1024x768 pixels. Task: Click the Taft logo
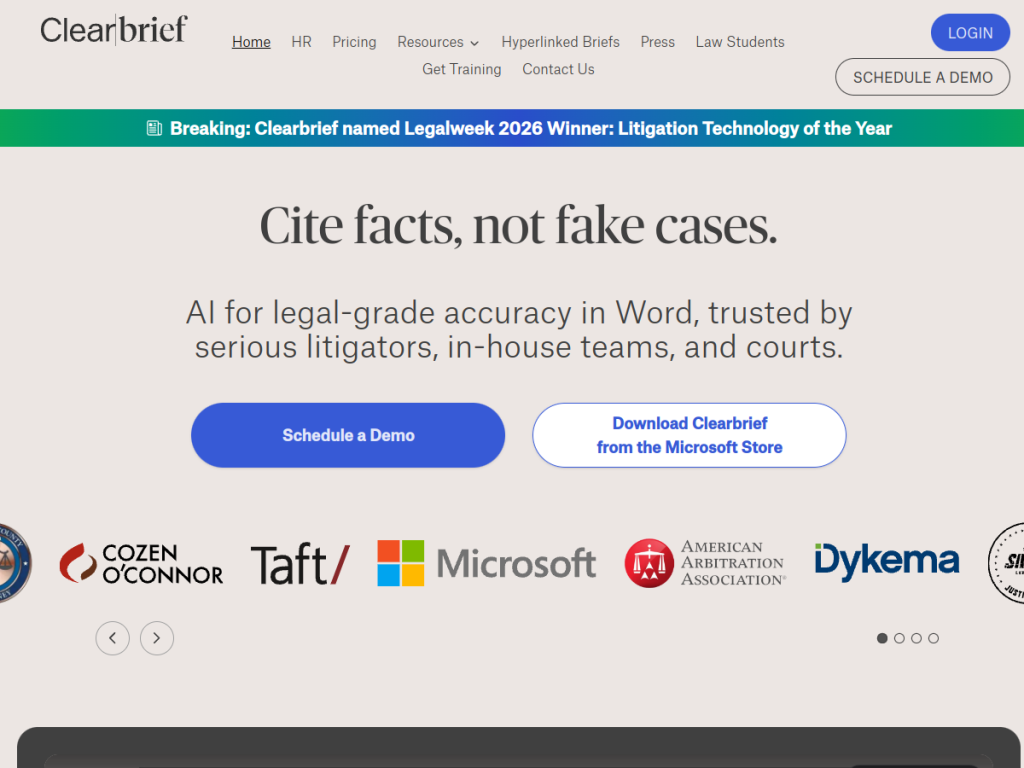(x=300, y=564)
